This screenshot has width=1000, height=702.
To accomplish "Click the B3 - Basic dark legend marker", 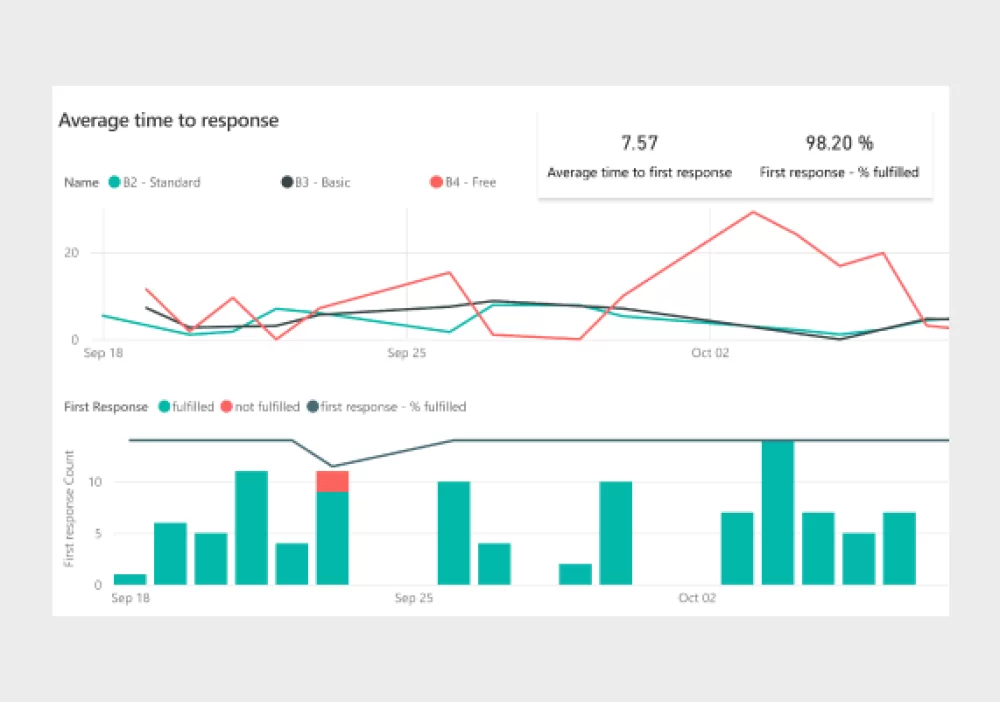I will [x=287, y=182].
